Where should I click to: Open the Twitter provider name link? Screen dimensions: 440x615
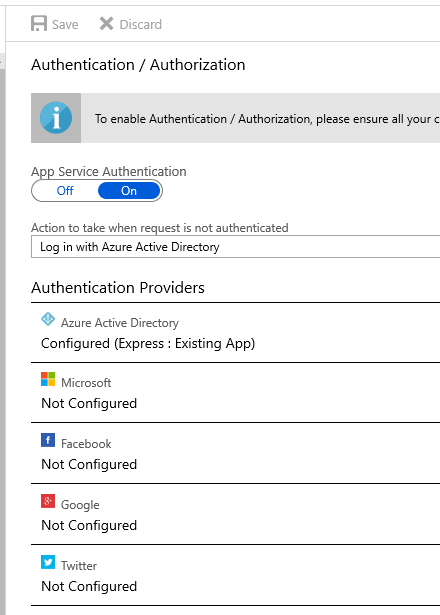coord(79,566)
